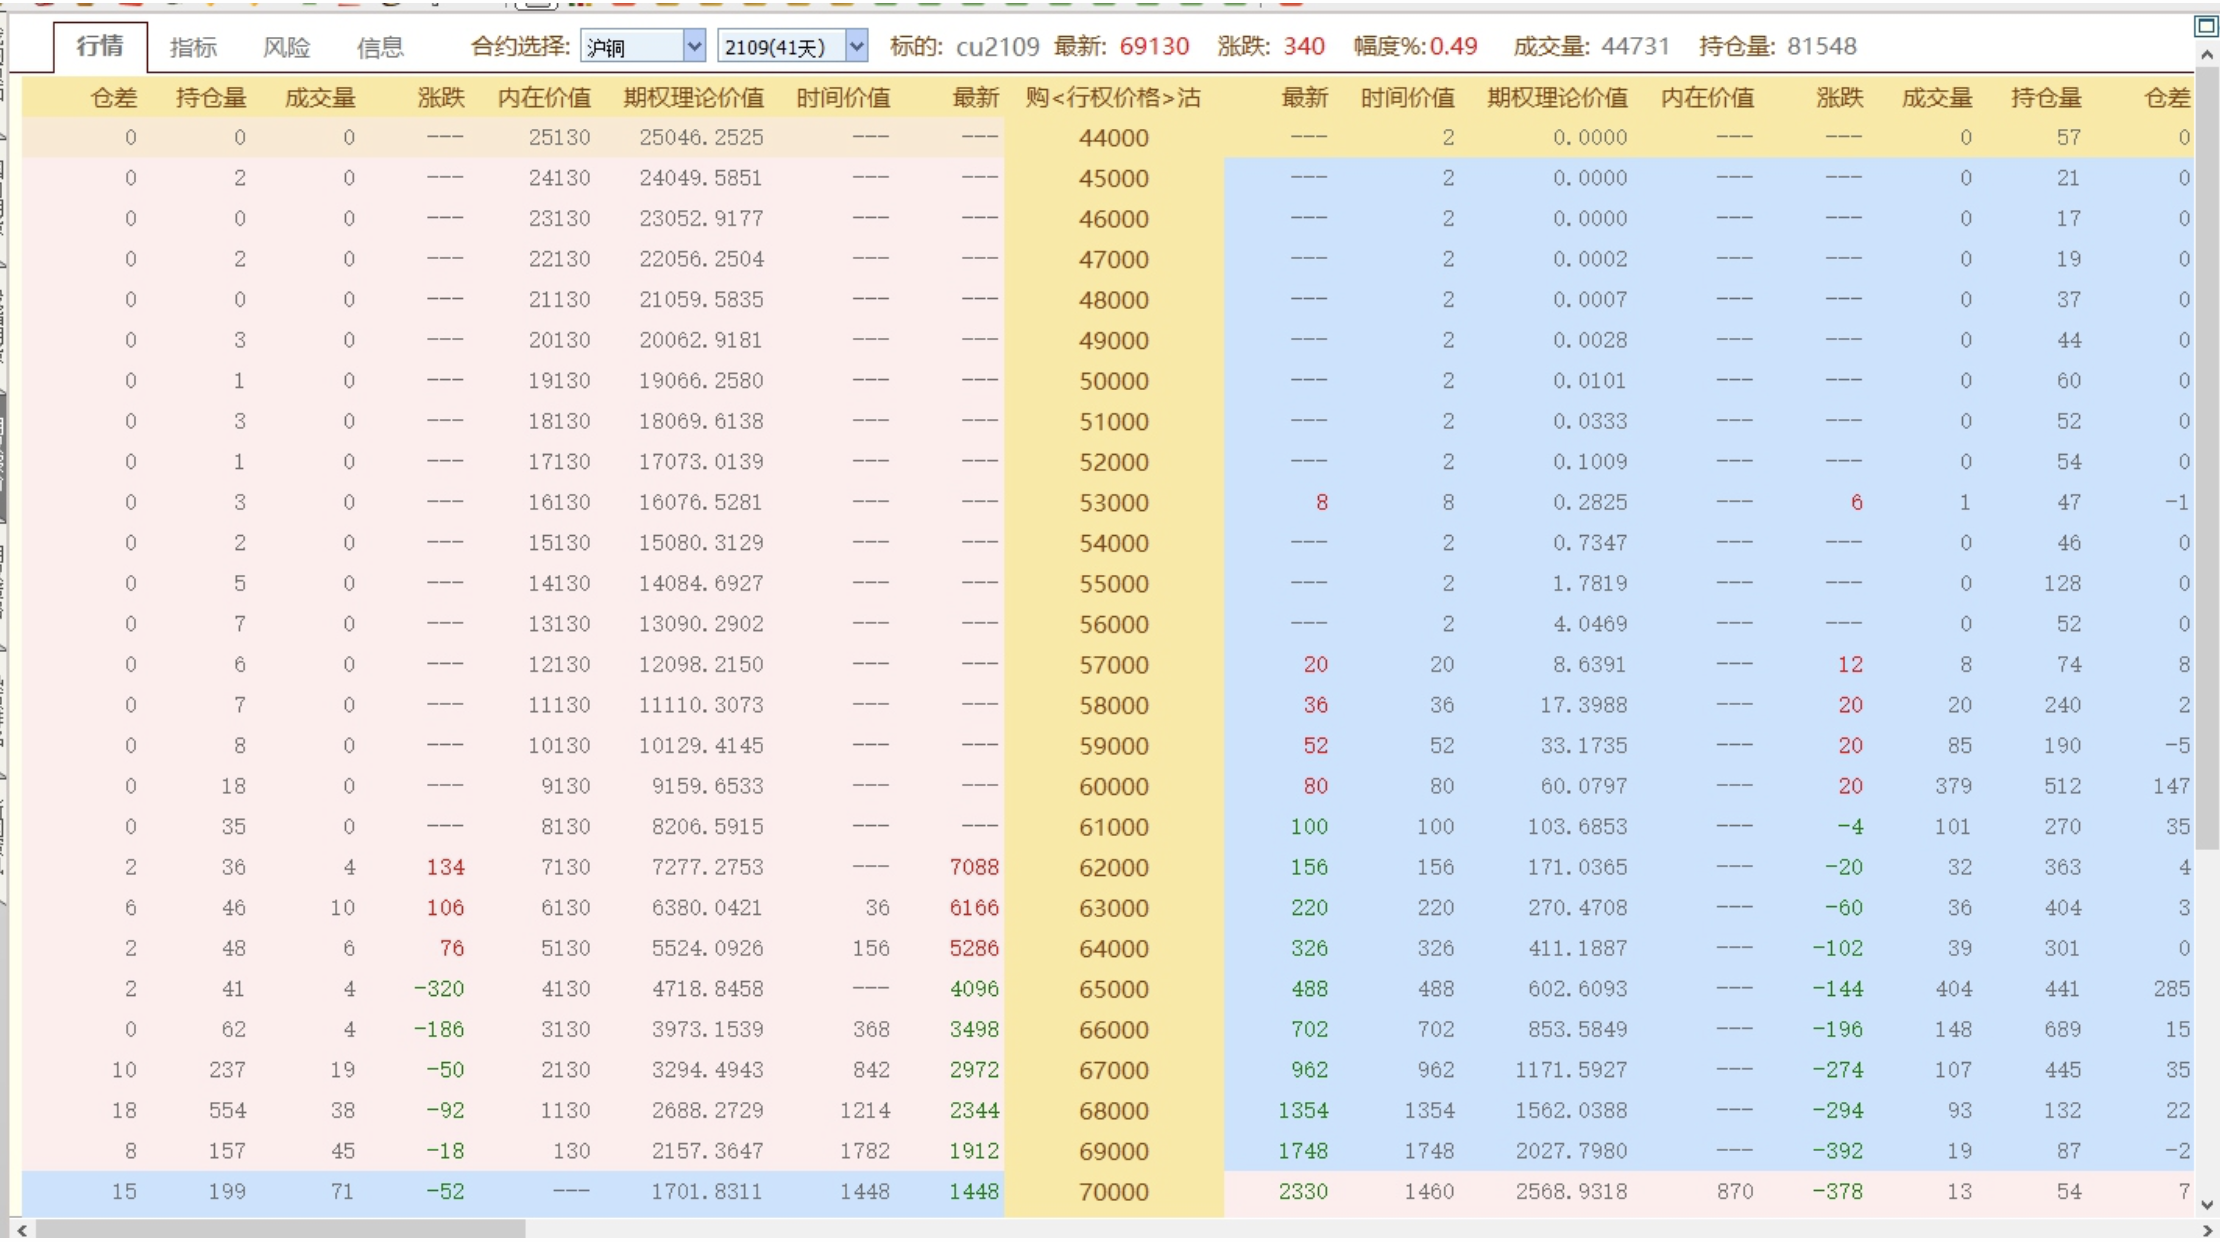Switch to the 风险 tab
Image resolution: width=2220 pixels, height=1242 pixels.
pyautogui.click(x=287, y=47)
